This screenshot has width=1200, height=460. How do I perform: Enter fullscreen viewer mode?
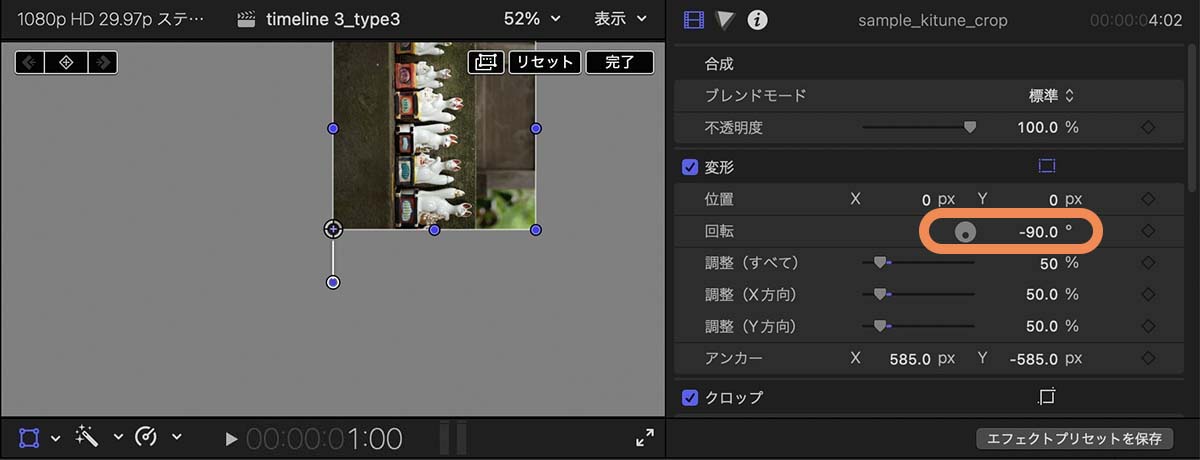pyautogui.click(x=645, y=437)
